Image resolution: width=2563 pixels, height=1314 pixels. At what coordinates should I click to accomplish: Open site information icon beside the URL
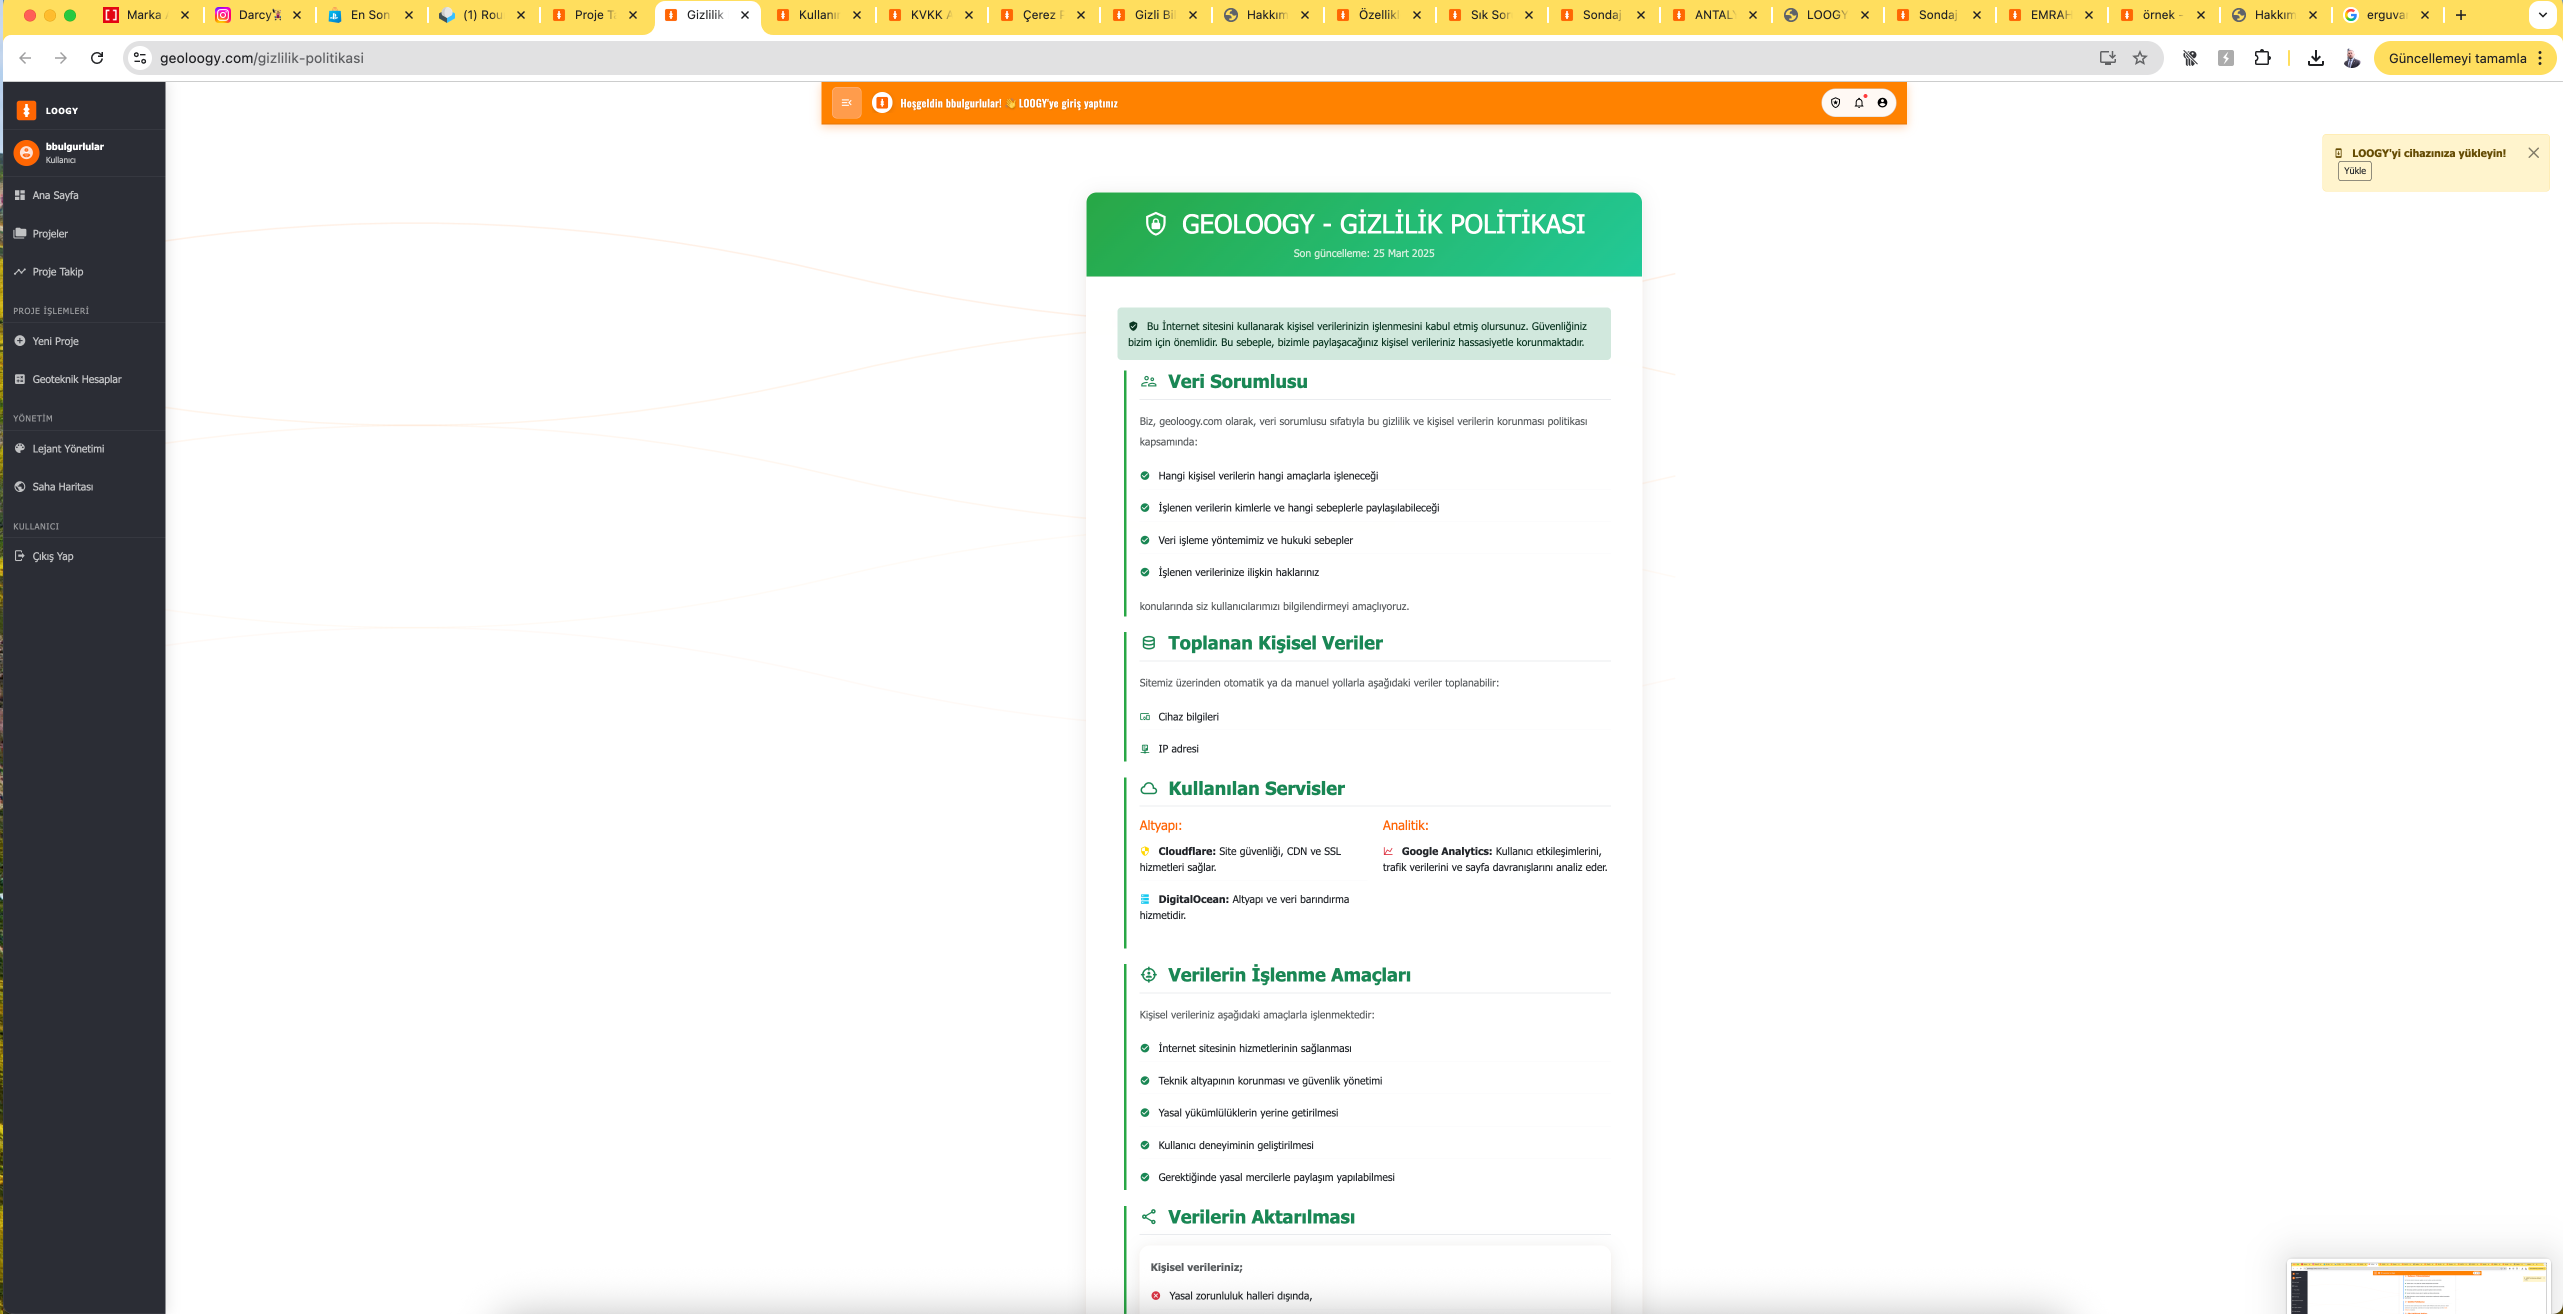140,58
